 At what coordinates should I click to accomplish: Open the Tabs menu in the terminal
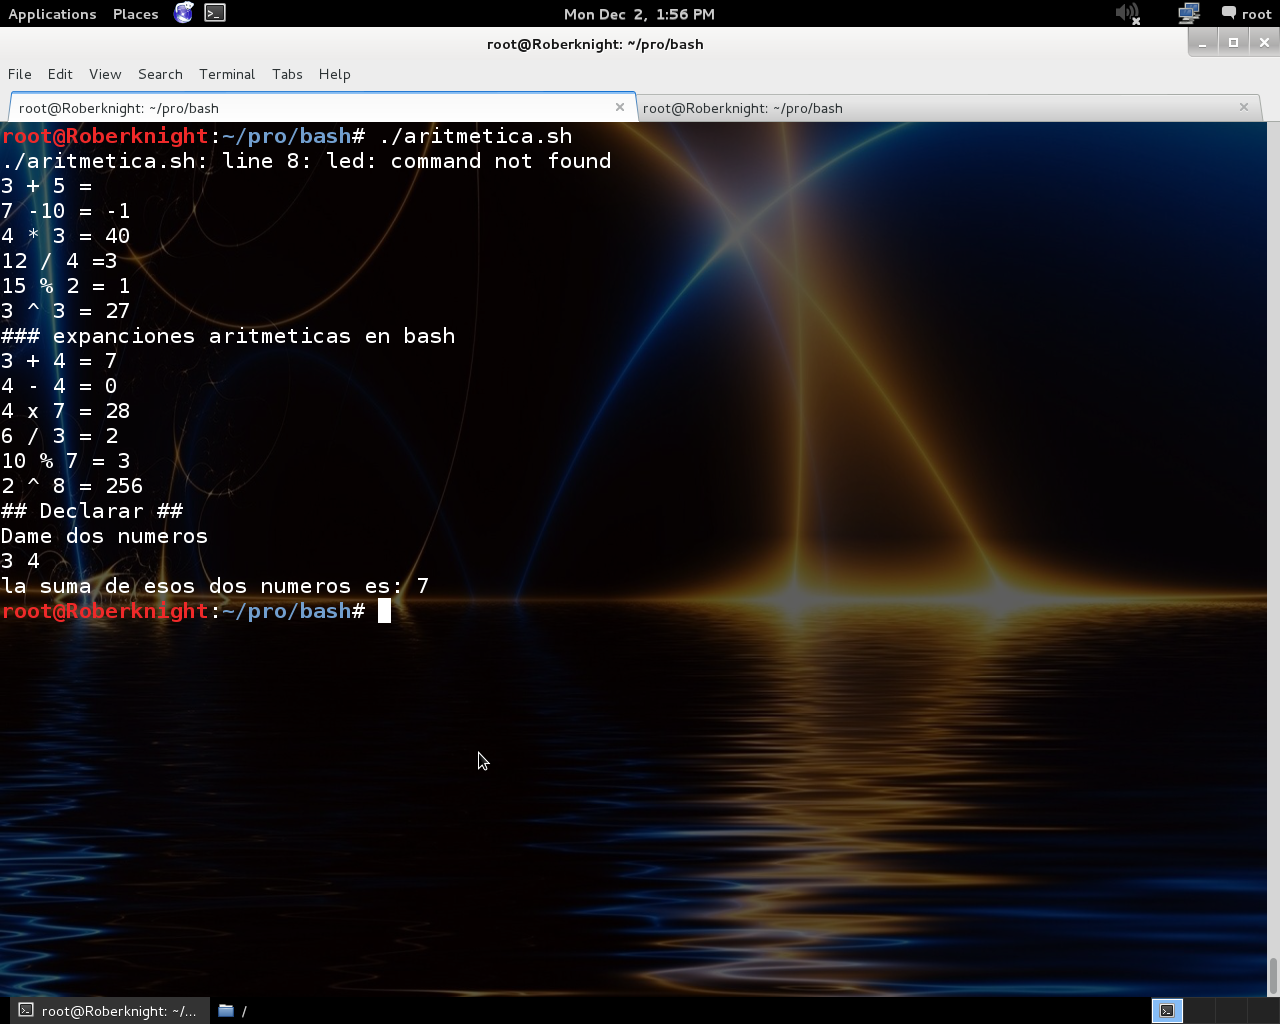point(287,74)
